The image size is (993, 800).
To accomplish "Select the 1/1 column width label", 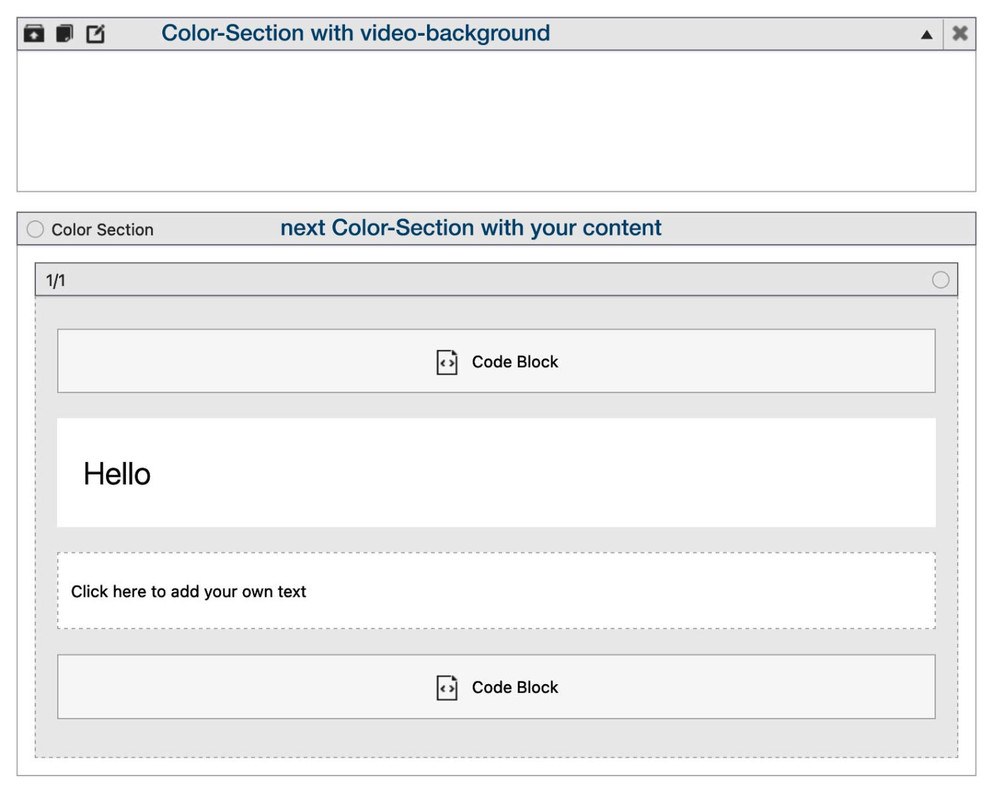I will (x=56, y=281).
